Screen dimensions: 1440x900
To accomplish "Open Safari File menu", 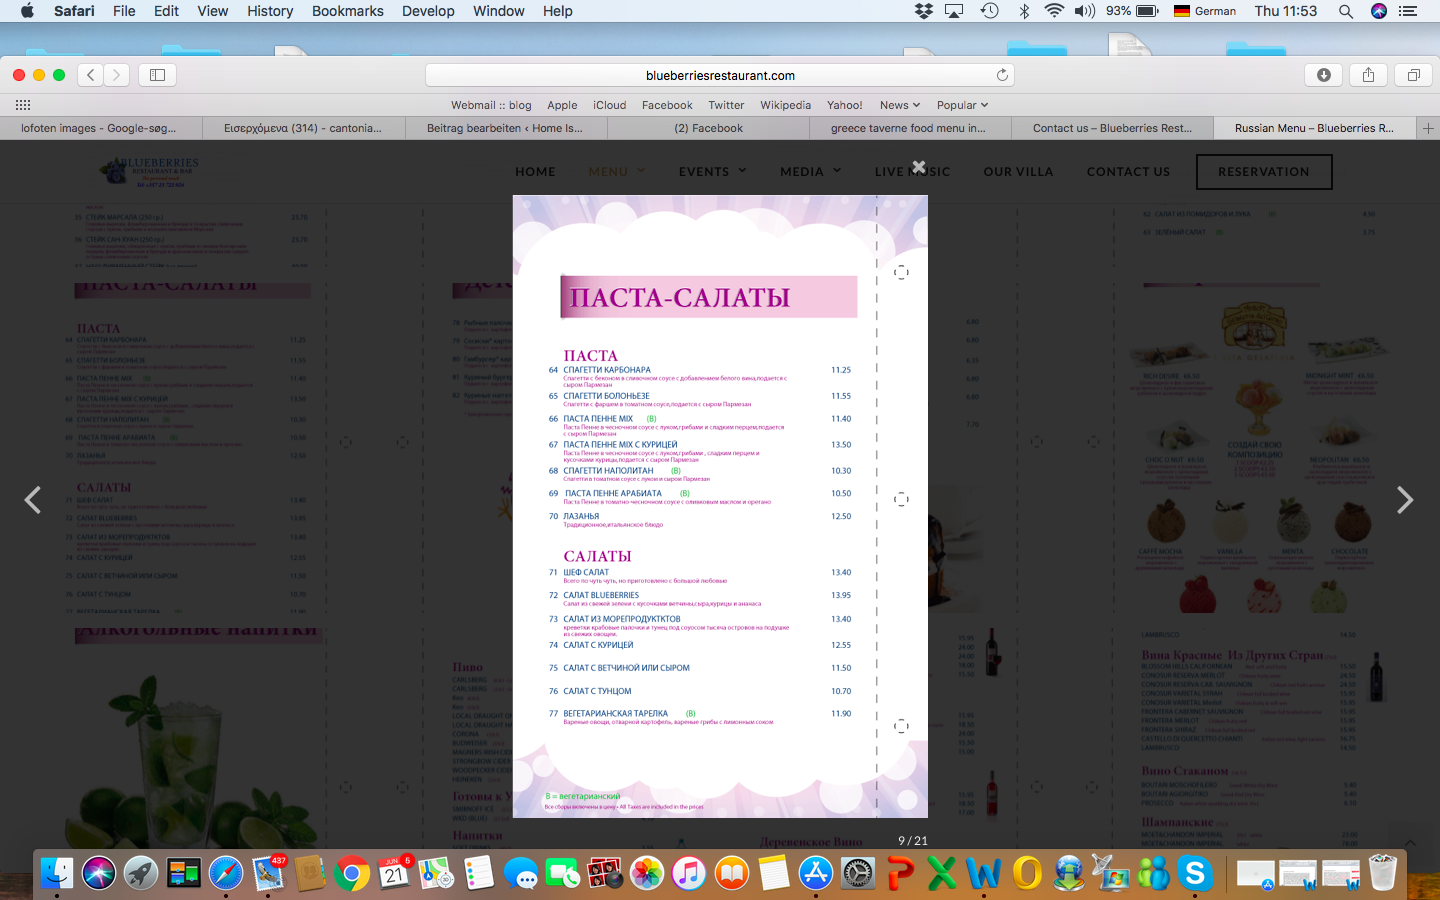I will pyautogui.click(x=124, y=11).
